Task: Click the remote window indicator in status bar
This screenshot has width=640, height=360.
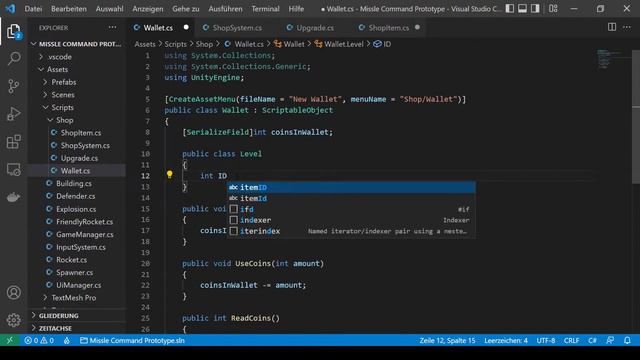Action: pyautogui.click(x=10, y=340)
